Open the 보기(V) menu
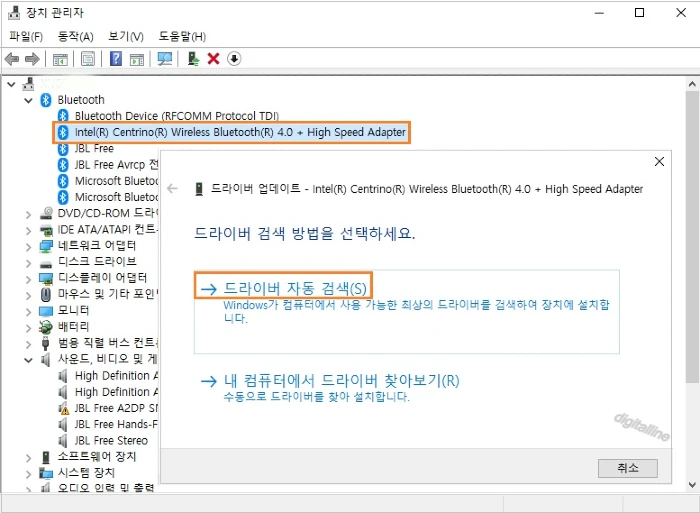 (126, 36)
